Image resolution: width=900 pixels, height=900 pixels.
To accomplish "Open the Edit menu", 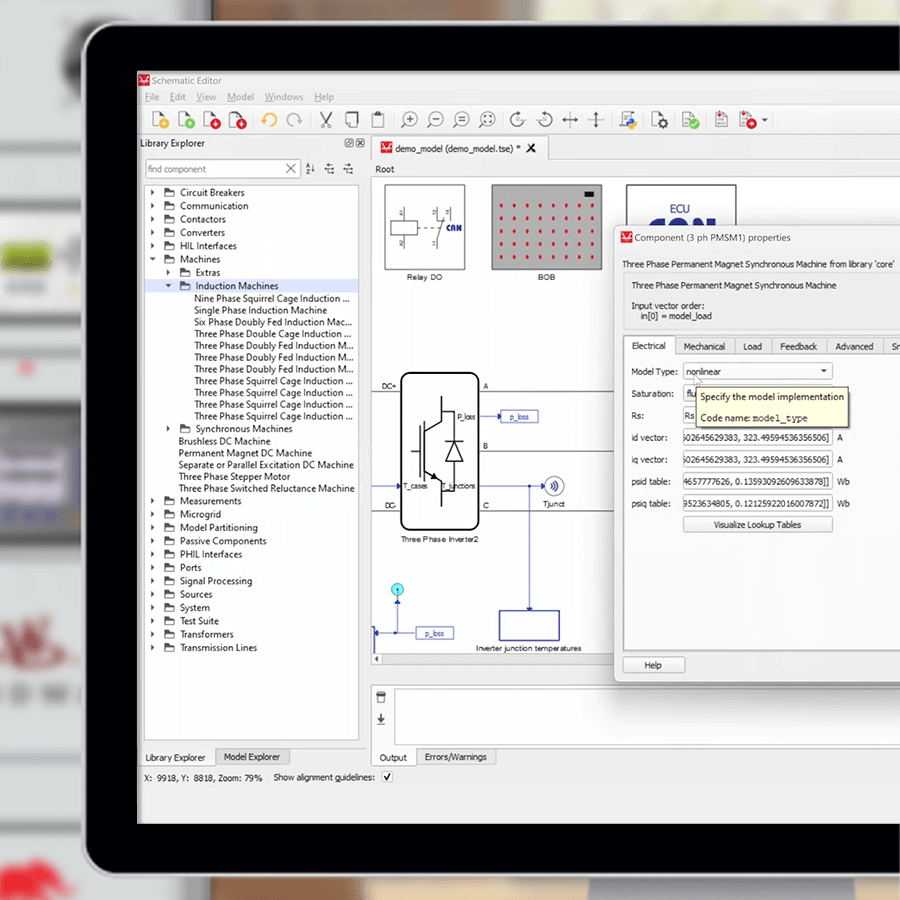I will point(177,97).
